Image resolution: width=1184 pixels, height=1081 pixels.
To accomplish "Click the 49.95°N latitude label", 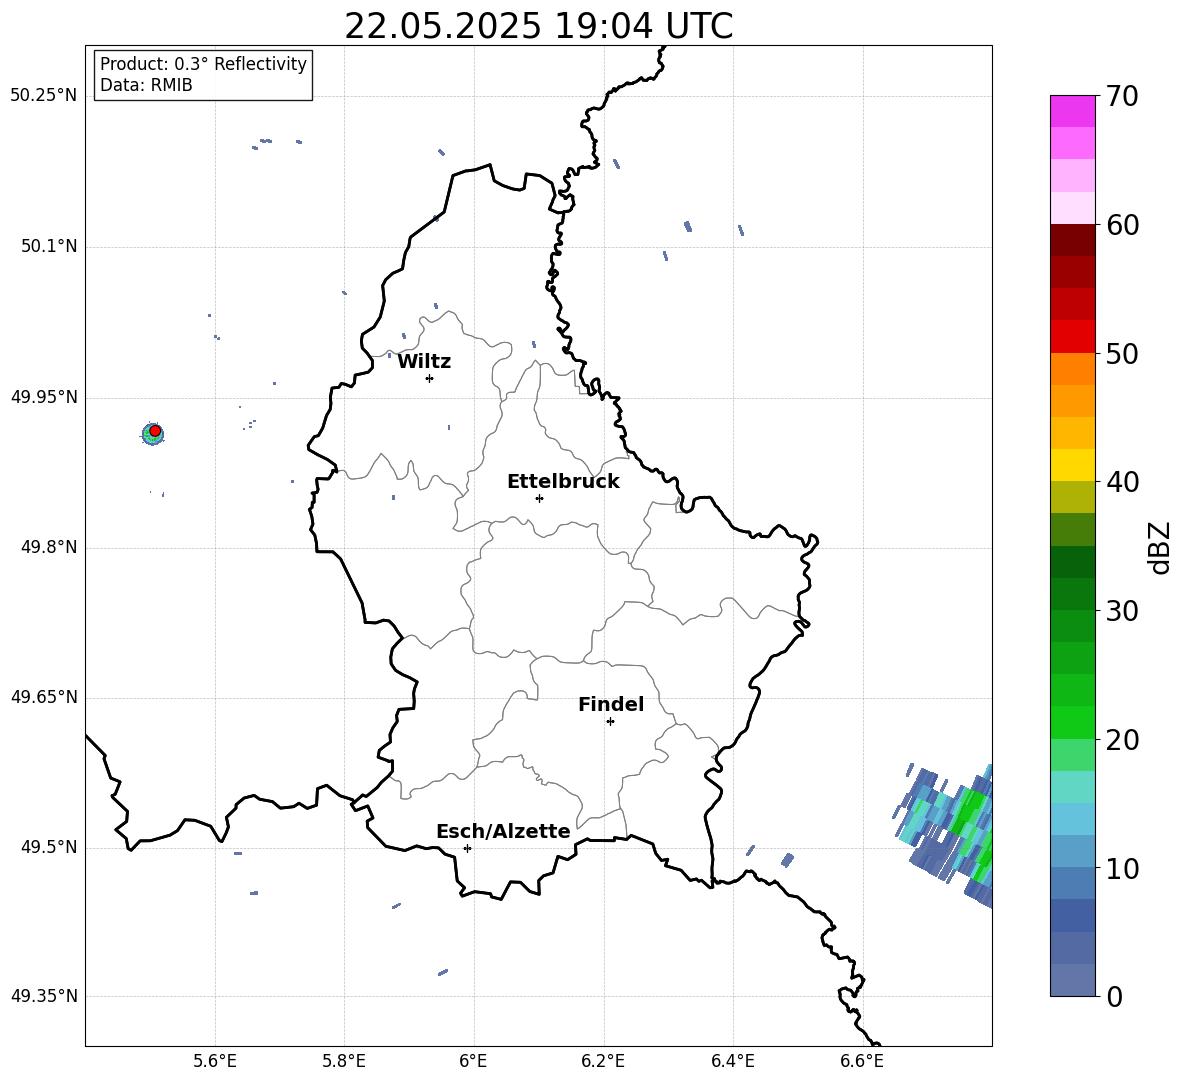I will point(43,396).
